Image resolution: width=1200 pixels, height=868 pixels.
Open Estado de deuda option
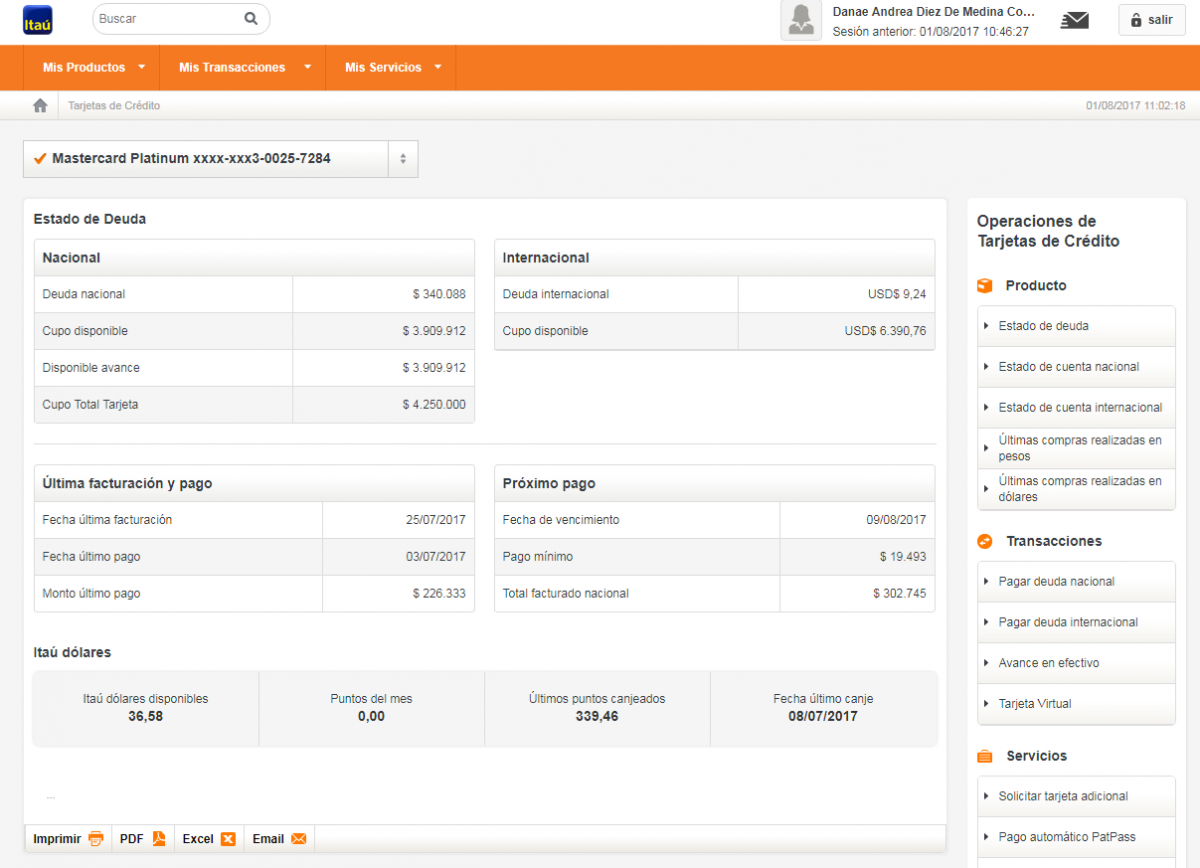click(1076, 326)
